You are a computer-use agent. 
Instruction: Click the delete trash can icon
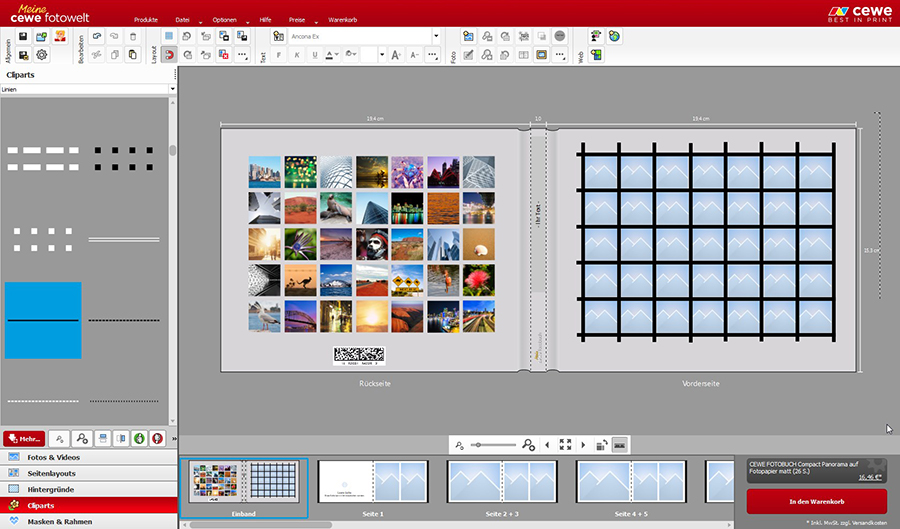tap(133, 36)
